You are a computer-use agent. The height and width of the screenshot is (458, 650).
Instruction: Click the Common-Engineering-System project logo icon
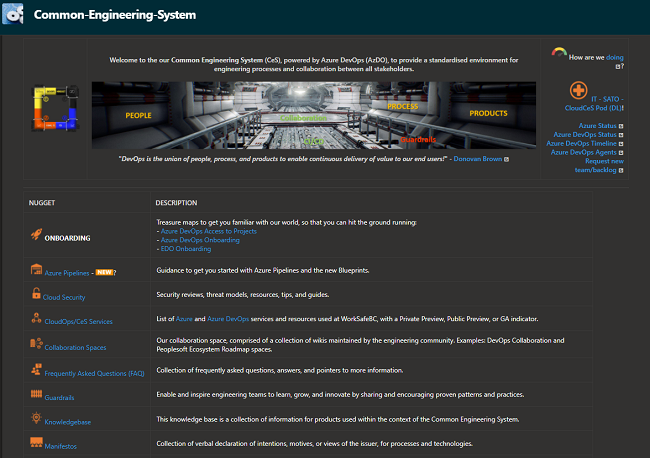click(13, 14)
